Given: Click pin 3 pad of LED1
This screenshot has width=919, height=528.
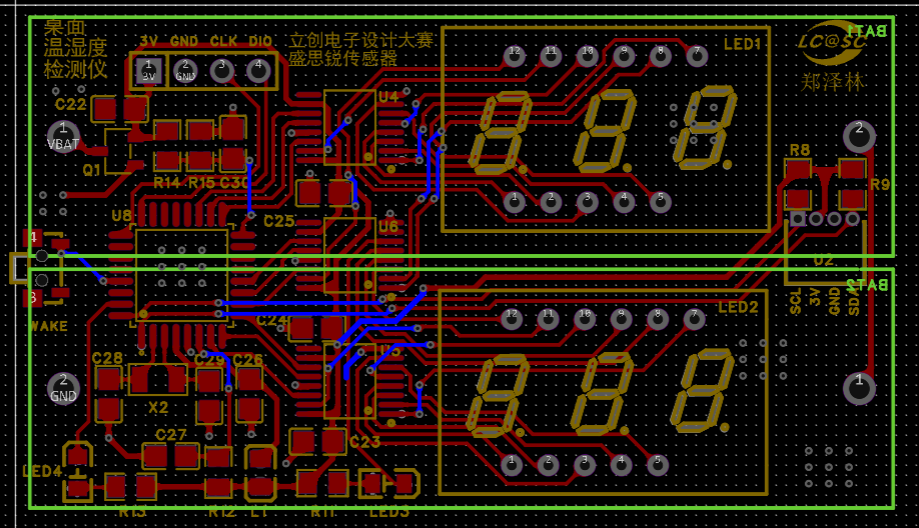Looking at the screenshot, I should coord(587,202).
